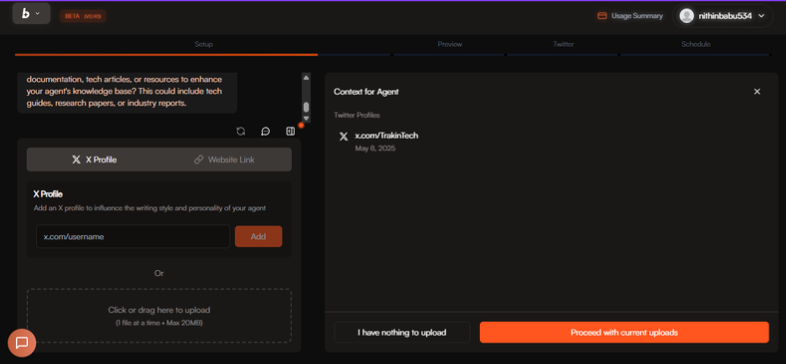The height and width of the screenshot is (364, 786).
Task: Click the chat bubble icon below the message
Action: [x=266, y=131]
